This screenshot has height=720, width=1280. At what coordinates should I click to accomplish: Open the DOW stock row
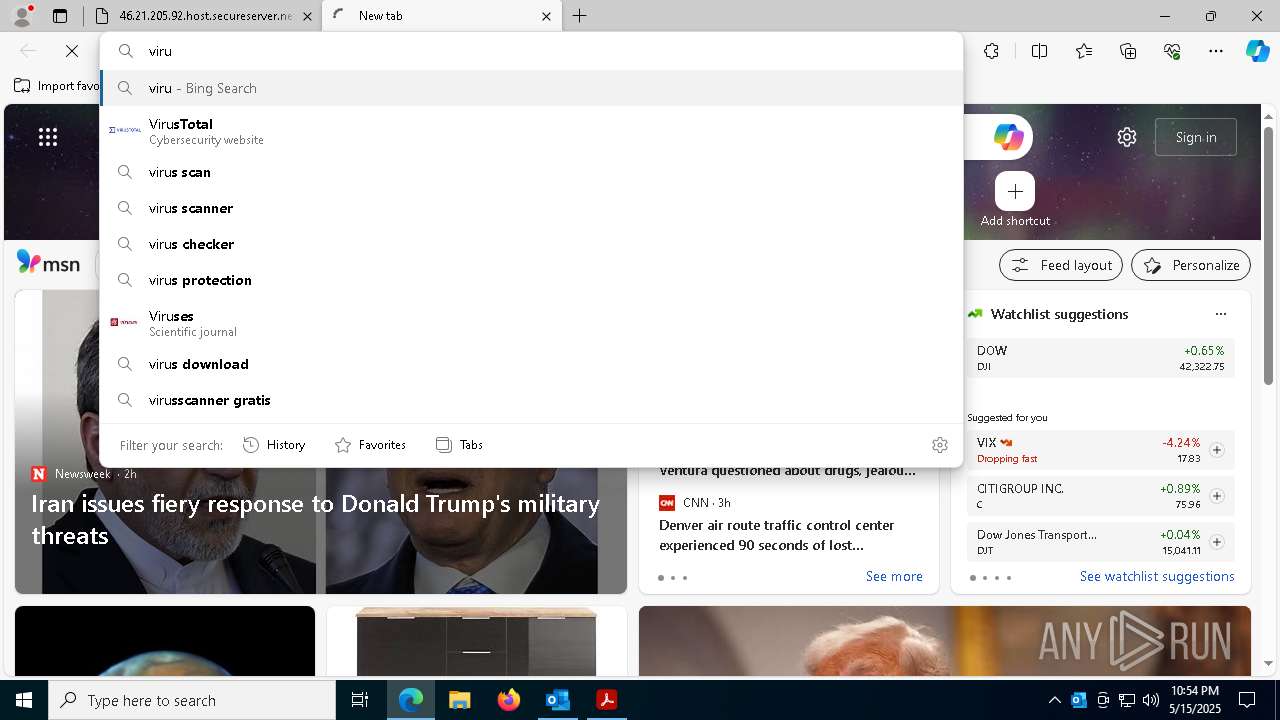pyautogui.click(x=1101, y=358)
